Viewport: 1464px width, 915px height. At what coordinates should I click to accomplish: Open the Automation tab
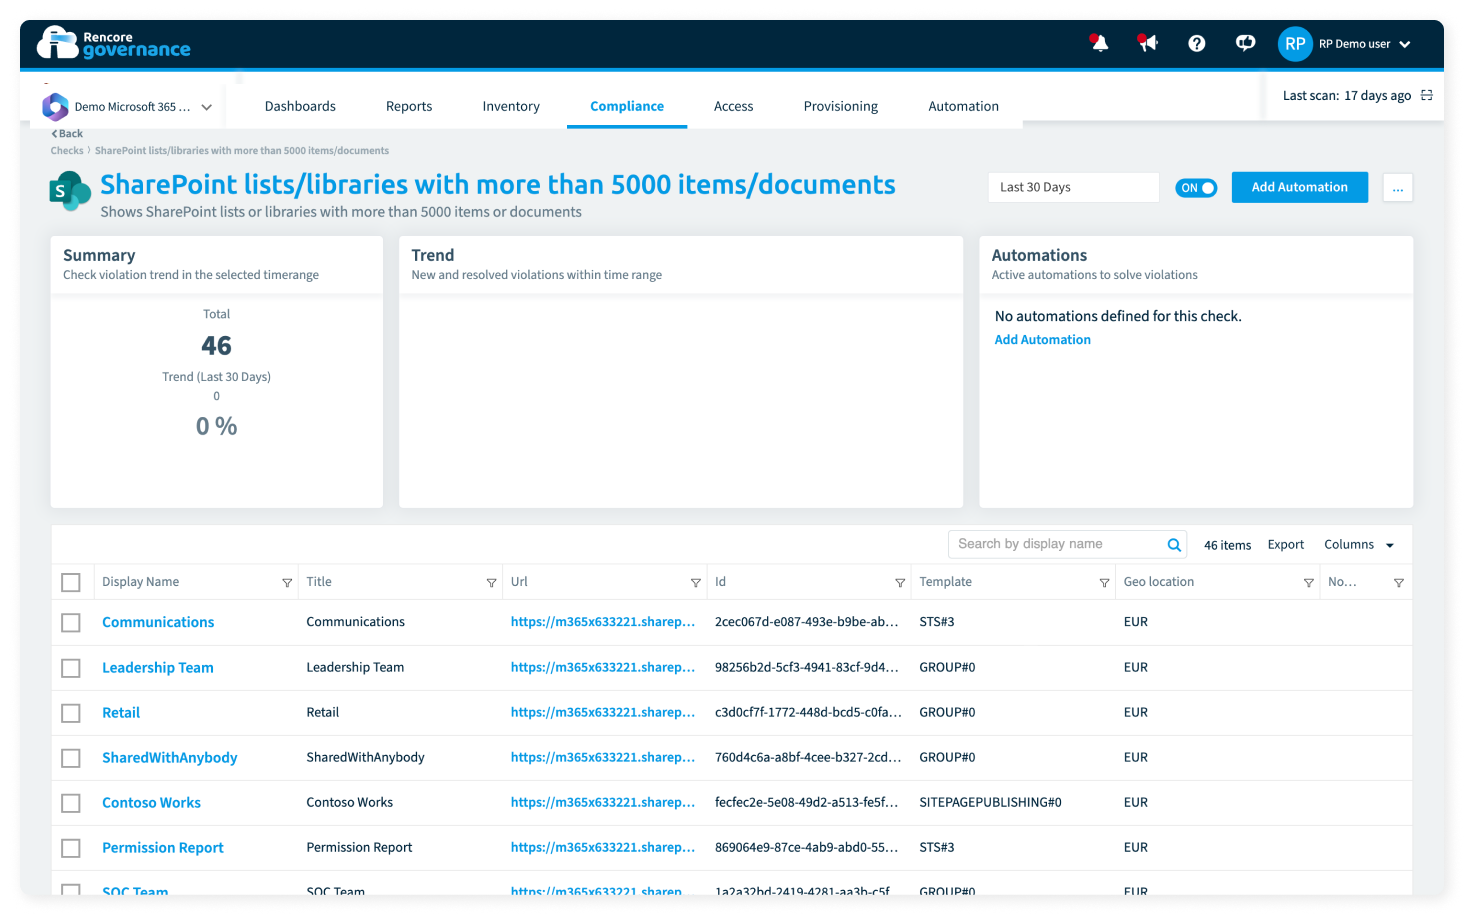[963, 106]
